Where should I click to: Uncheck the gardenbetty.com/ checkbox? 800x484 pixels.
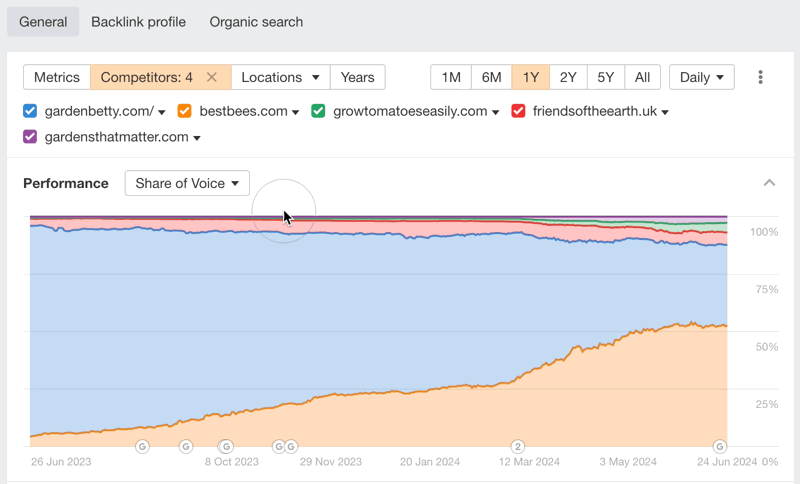[x=30, y=111]
